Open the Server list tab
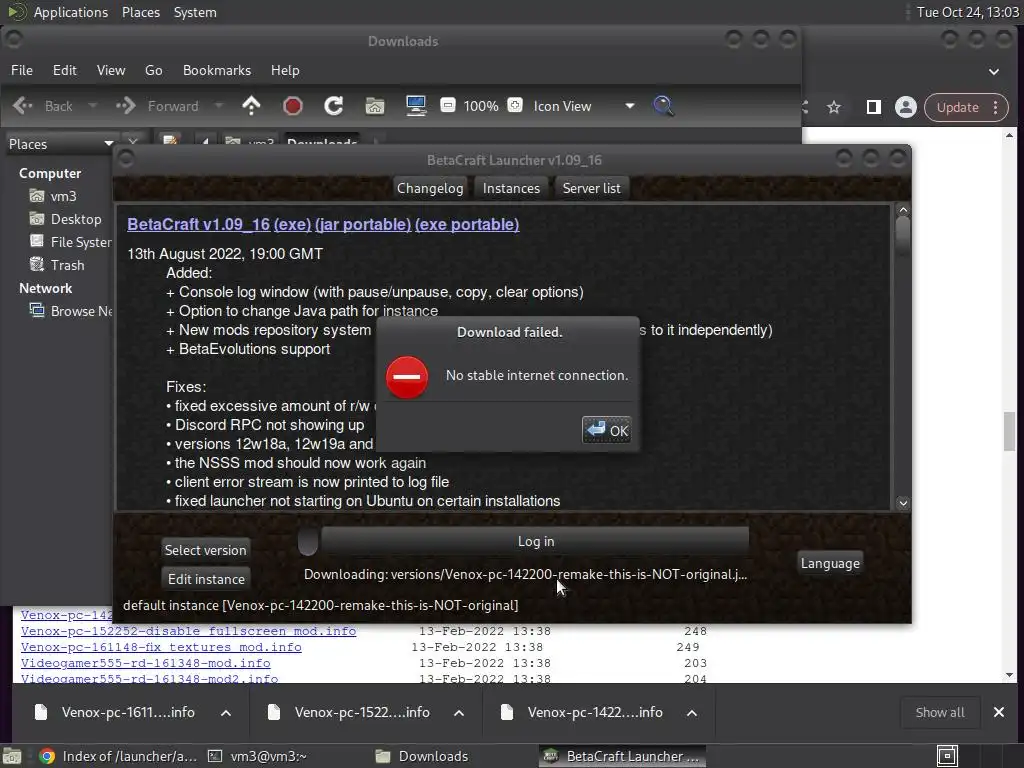 (x=591, y=188)
